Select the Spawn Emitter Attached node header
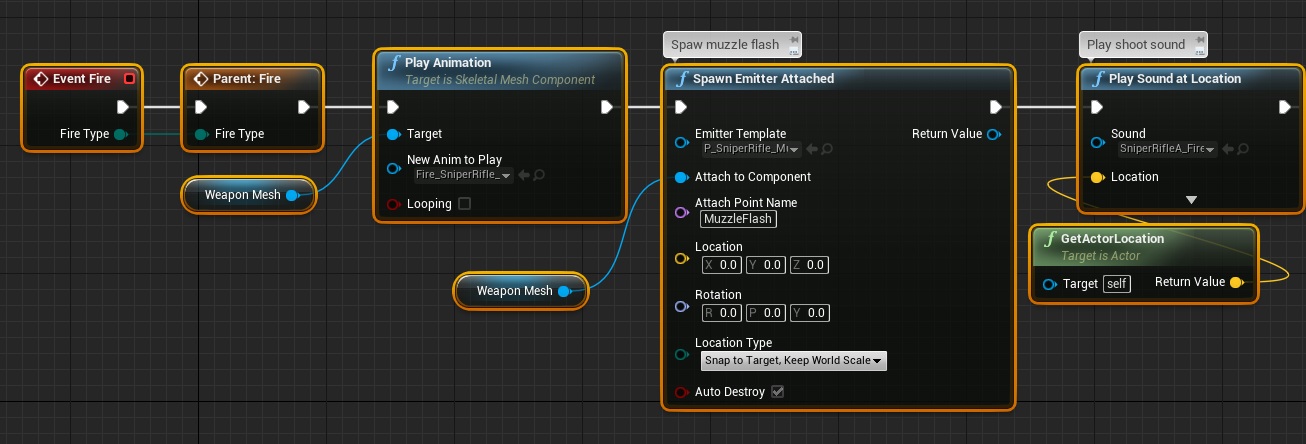1306x444 pixels. pyautogui.click(x=838, y=78)
